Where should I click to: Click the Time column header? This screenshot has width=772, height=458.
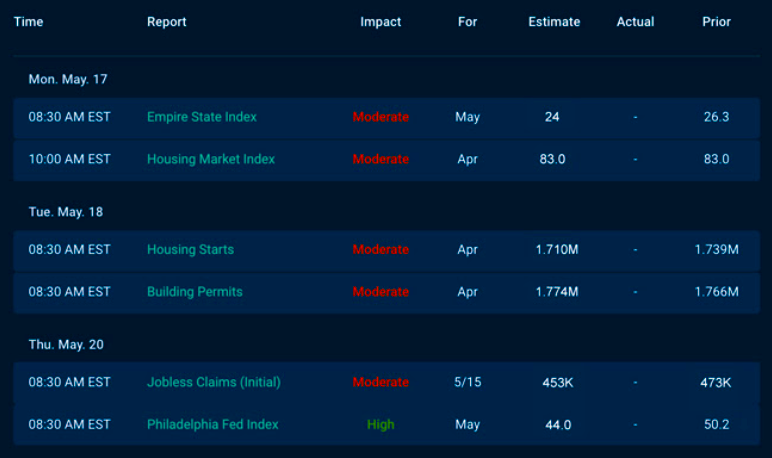[x=29, y=22]
